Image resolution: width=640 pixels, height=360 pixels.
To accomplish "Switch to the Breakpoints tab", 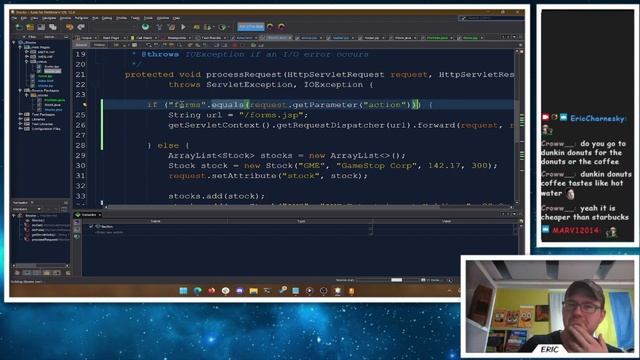I will 177,38.
